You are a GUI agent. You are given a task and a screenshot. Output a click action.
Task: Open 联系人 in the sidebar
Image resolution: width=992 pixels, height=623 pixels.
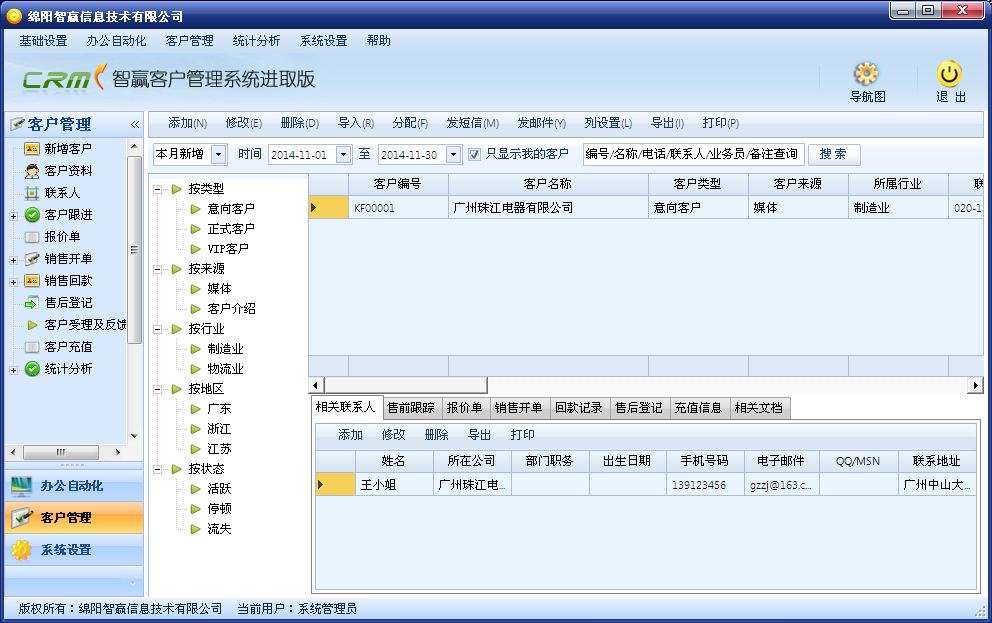(x=62, y=193)
